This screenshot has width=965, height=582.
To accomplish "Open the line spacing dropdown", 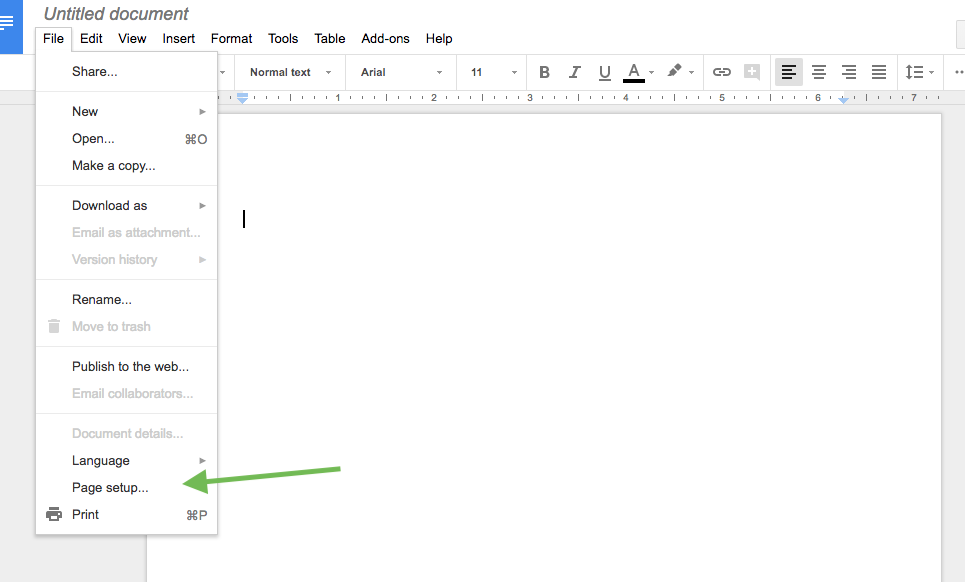I will [919, 72].
